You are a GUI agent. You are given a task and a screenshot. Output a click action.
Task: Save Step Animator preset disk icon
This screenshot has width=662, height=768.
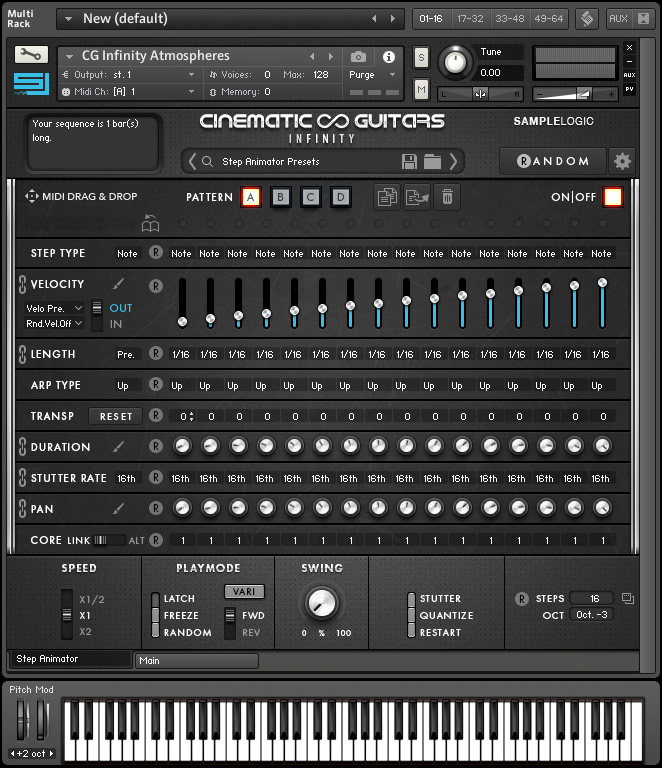(409, 161)
